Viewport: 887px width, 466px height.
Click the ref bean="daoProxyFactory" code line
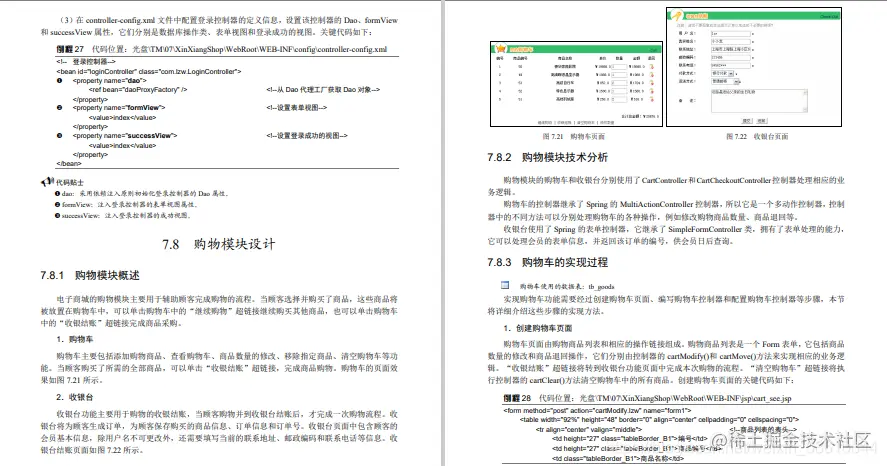138,89
